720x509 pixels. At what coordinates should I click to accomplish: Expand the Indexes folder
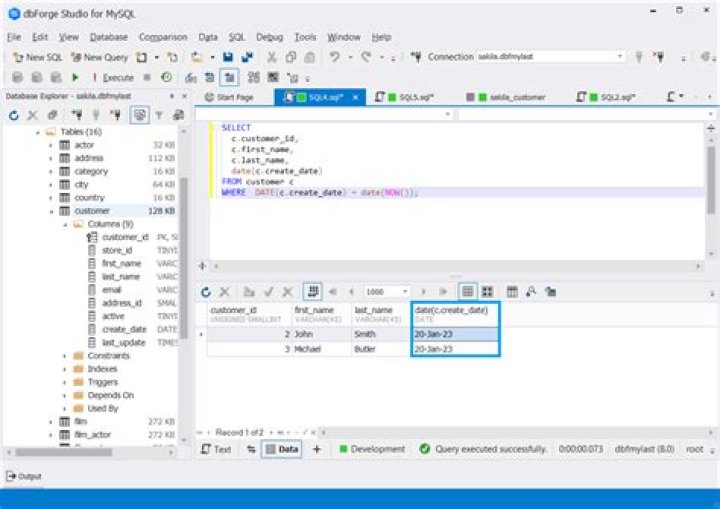click(65, 369)
